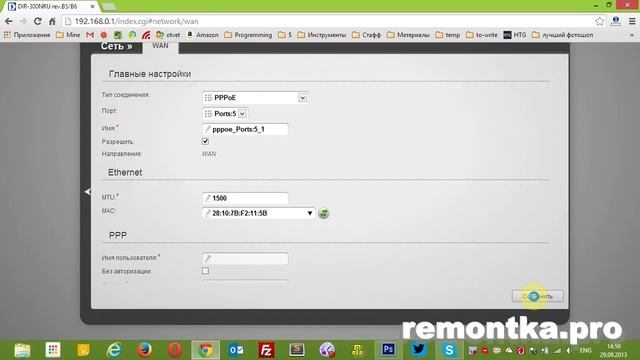Open the RSS feed bookmark icon
This screenshot has width=640, height=360.
tap(146, 35)
